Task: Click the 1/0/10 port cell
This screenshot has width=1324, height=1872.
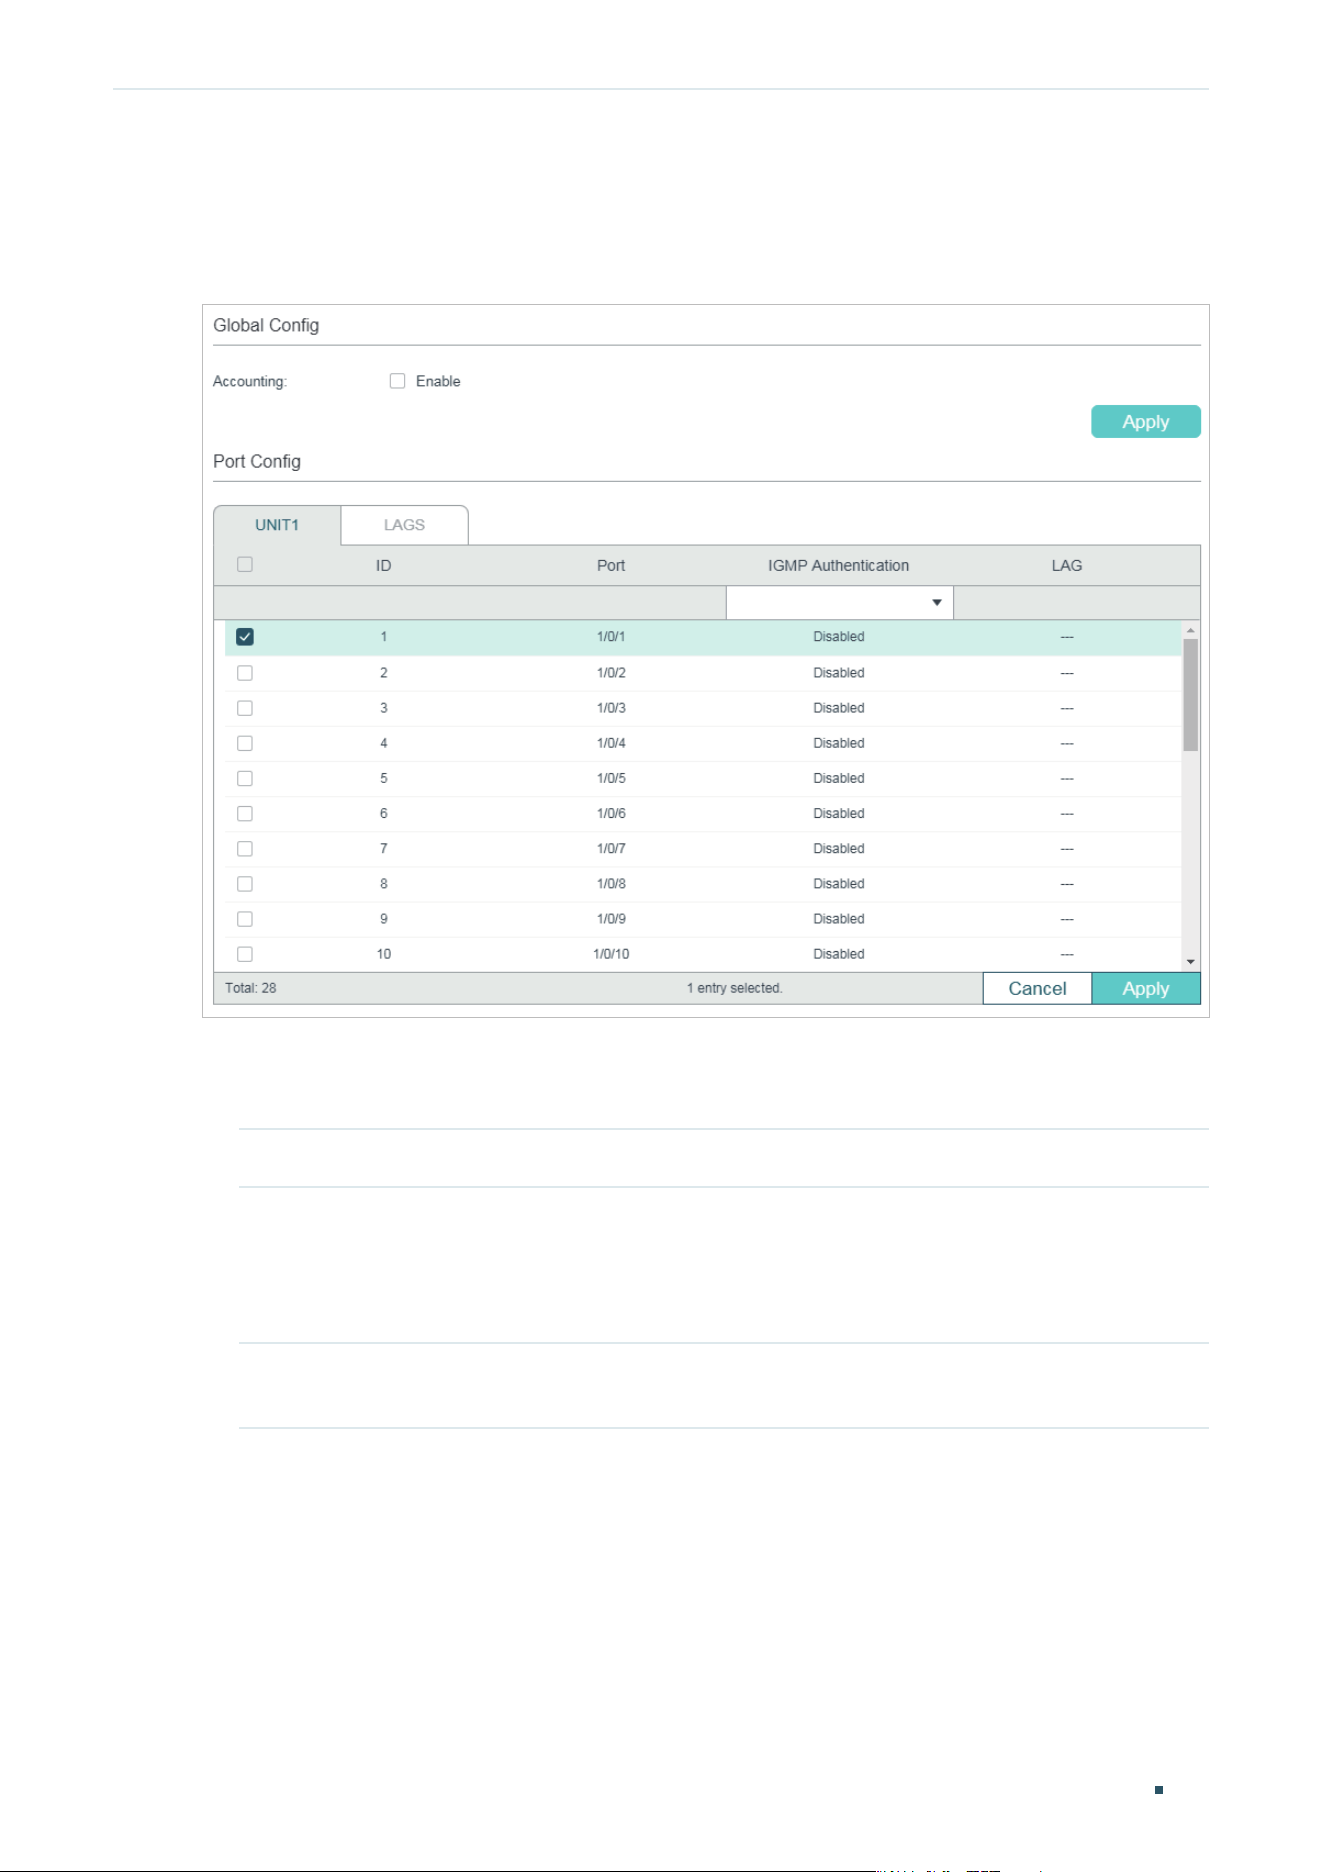Action: [611, 954]
